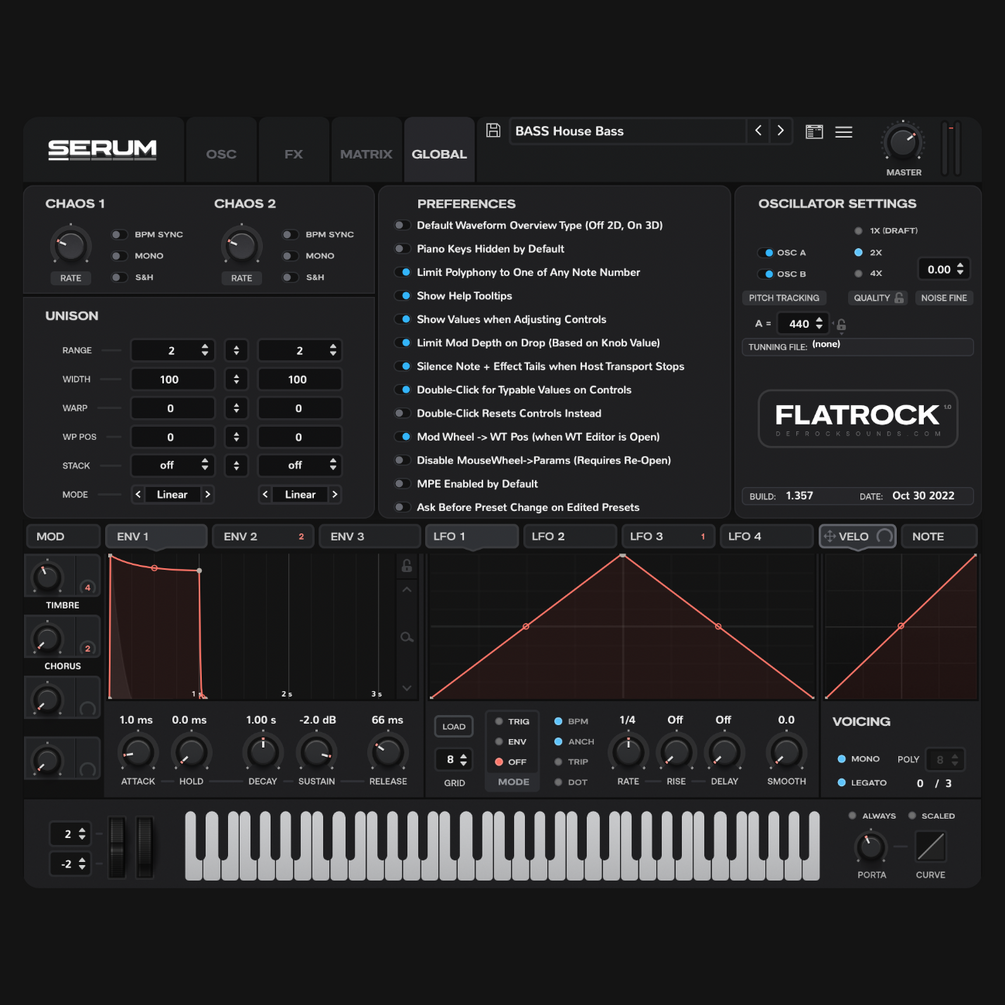This screenshot has height=1005, width=1005.
Task: Click the Chaos 1 Rate knob
Action: [71, 245]
